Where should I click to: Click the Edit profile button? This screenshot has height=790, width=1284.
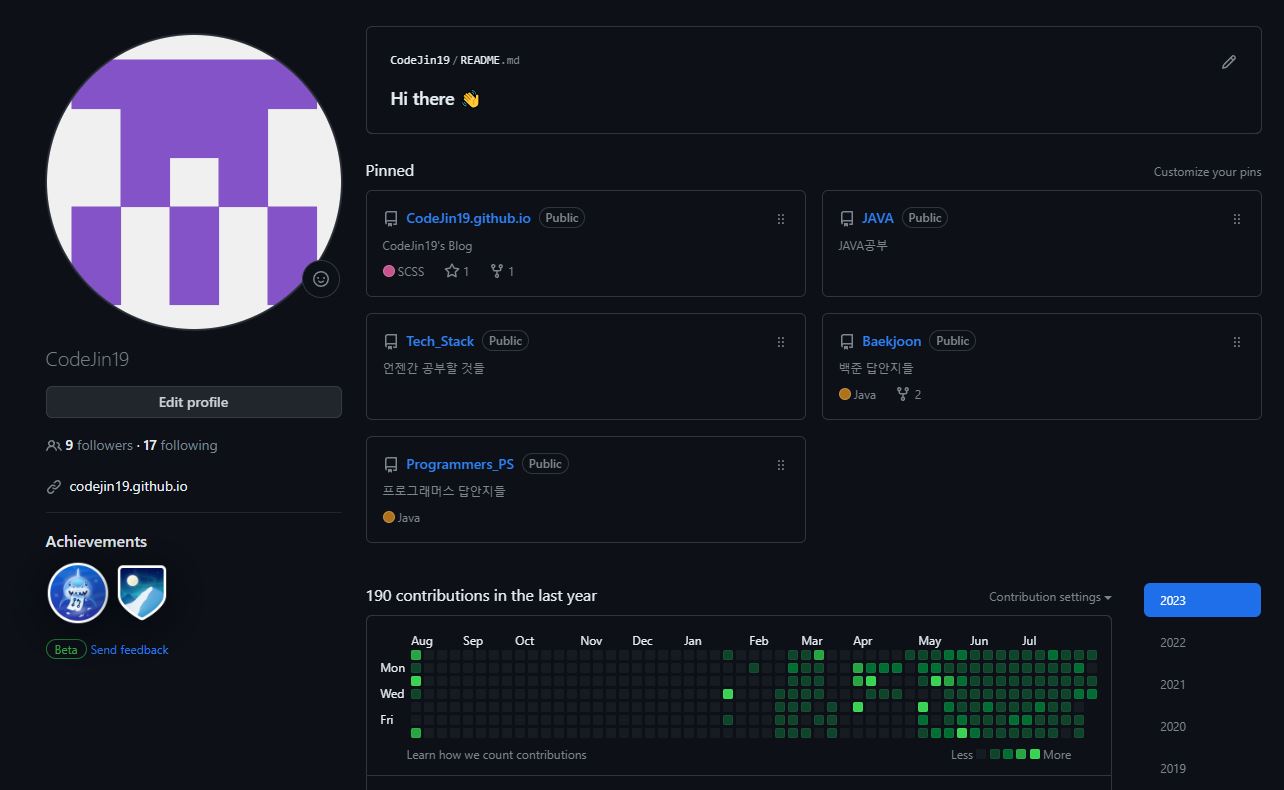click(193, 401)
